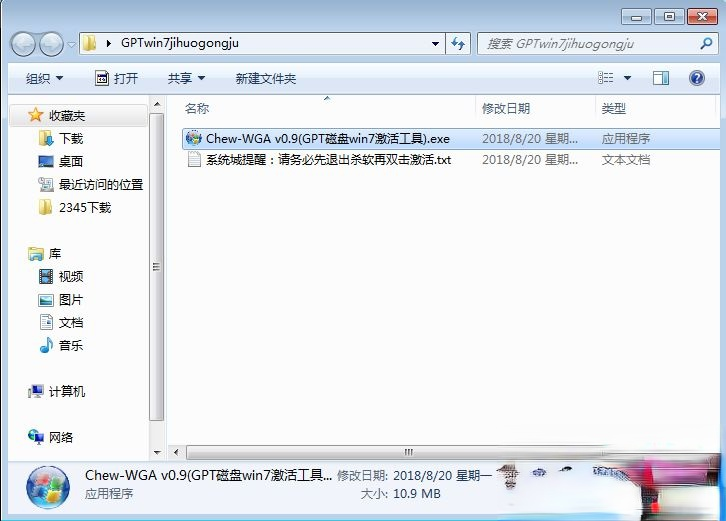Sort by the 名称 column header
Screen dimensions: 726x521
(197, 108)
